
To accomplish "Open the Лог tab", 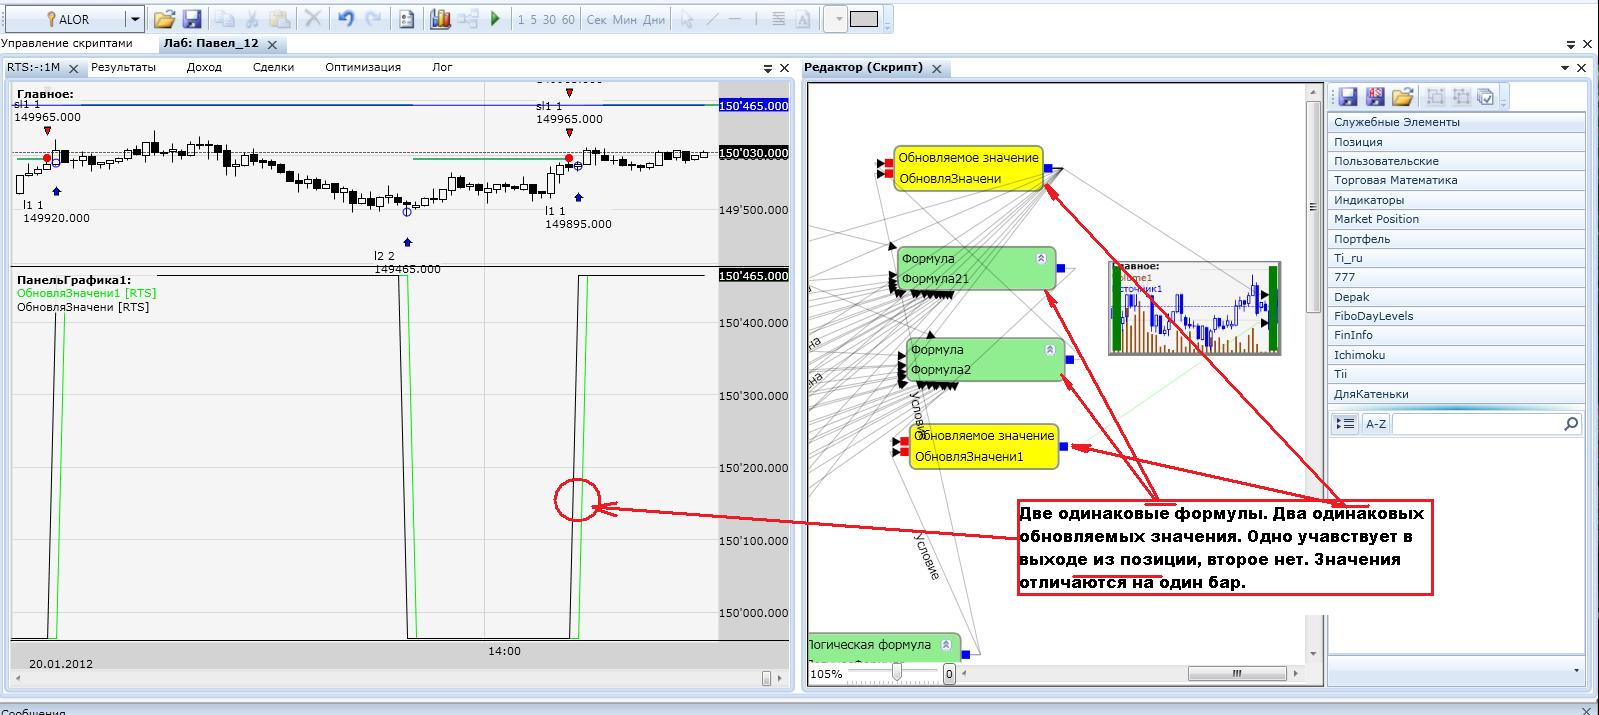I will [x=442, y=67].
